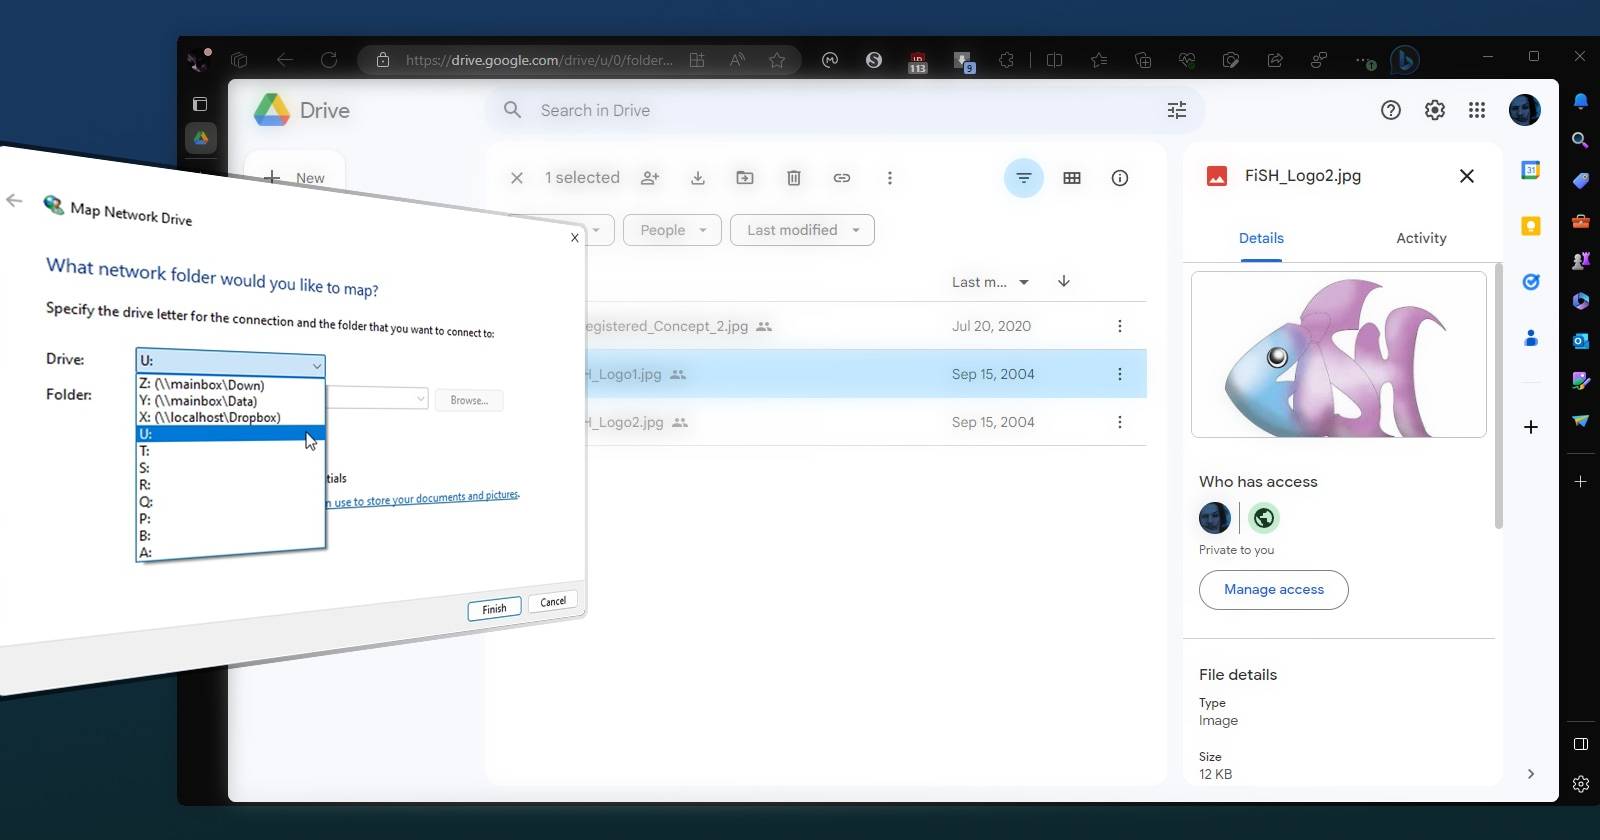The width and height of the screenshot is (1600, 840).
Task: Switch to the Activity tab
Action: [x=1421, y=238]
